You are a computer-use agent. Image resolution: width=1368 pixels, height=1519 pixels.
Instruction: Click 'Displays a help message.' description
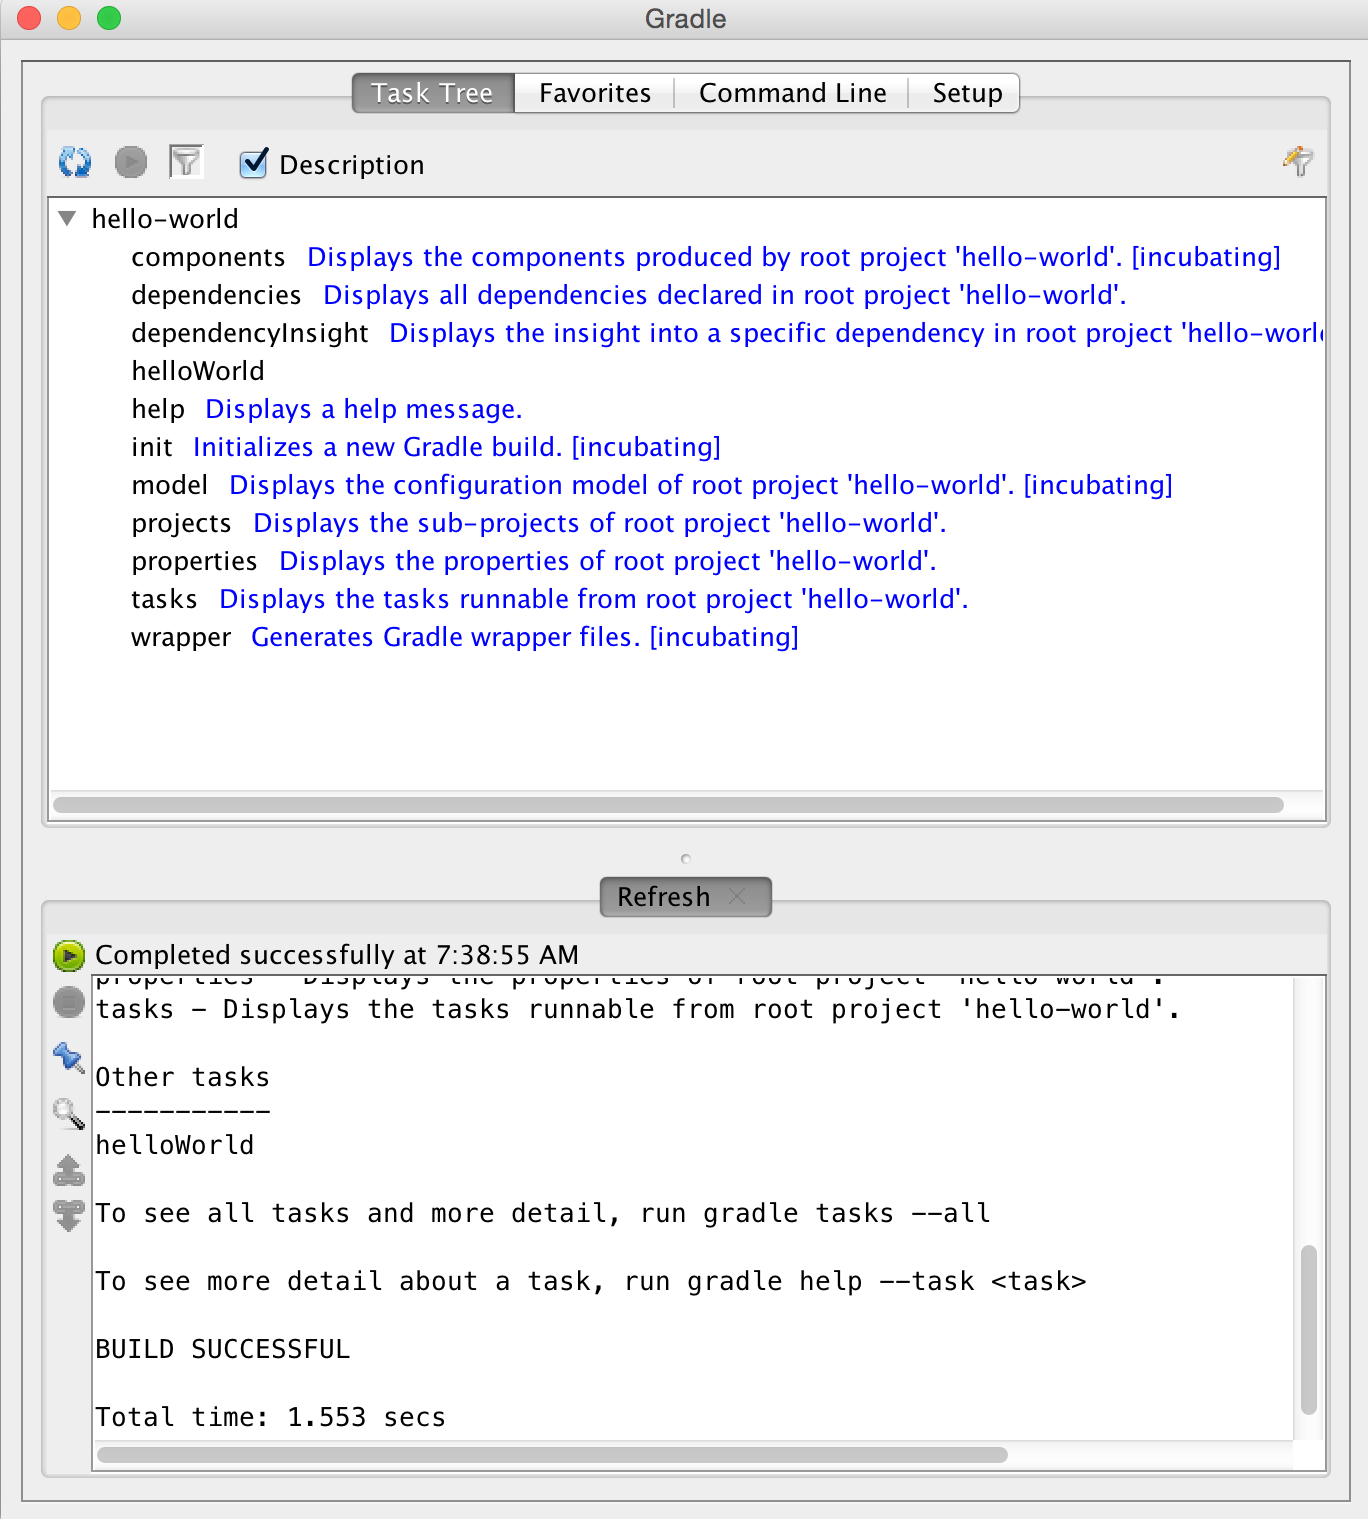[x=364, y=409]
